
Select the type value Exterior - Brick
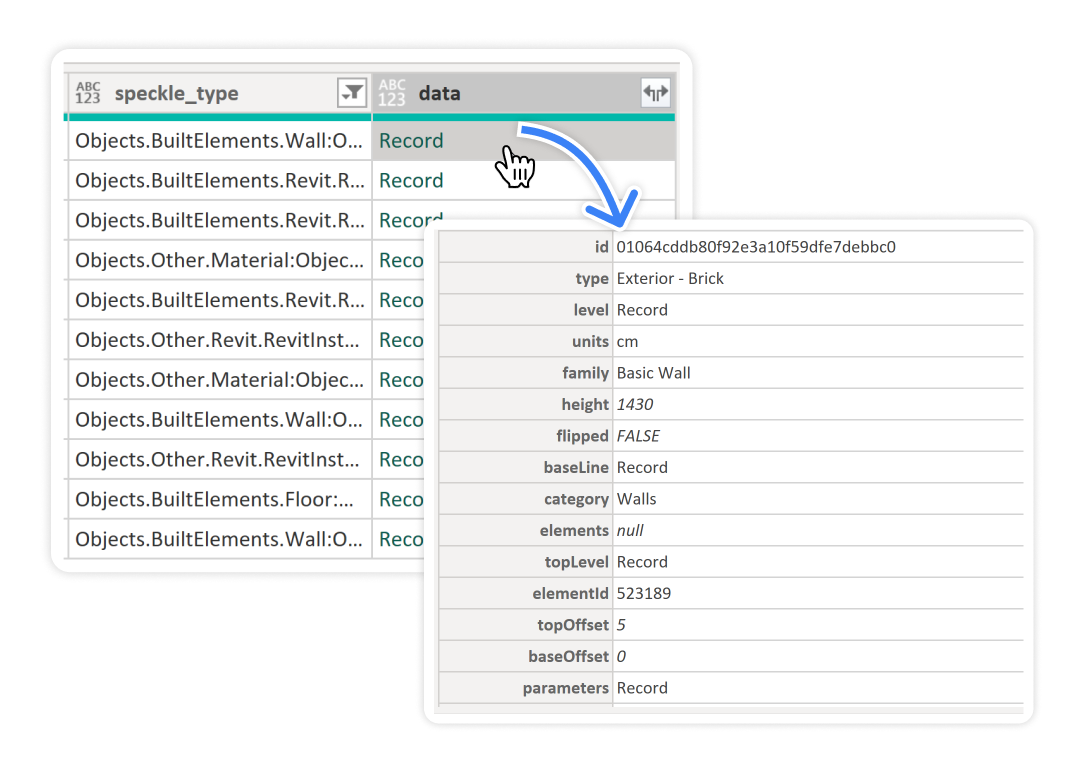tap(670, 278)
